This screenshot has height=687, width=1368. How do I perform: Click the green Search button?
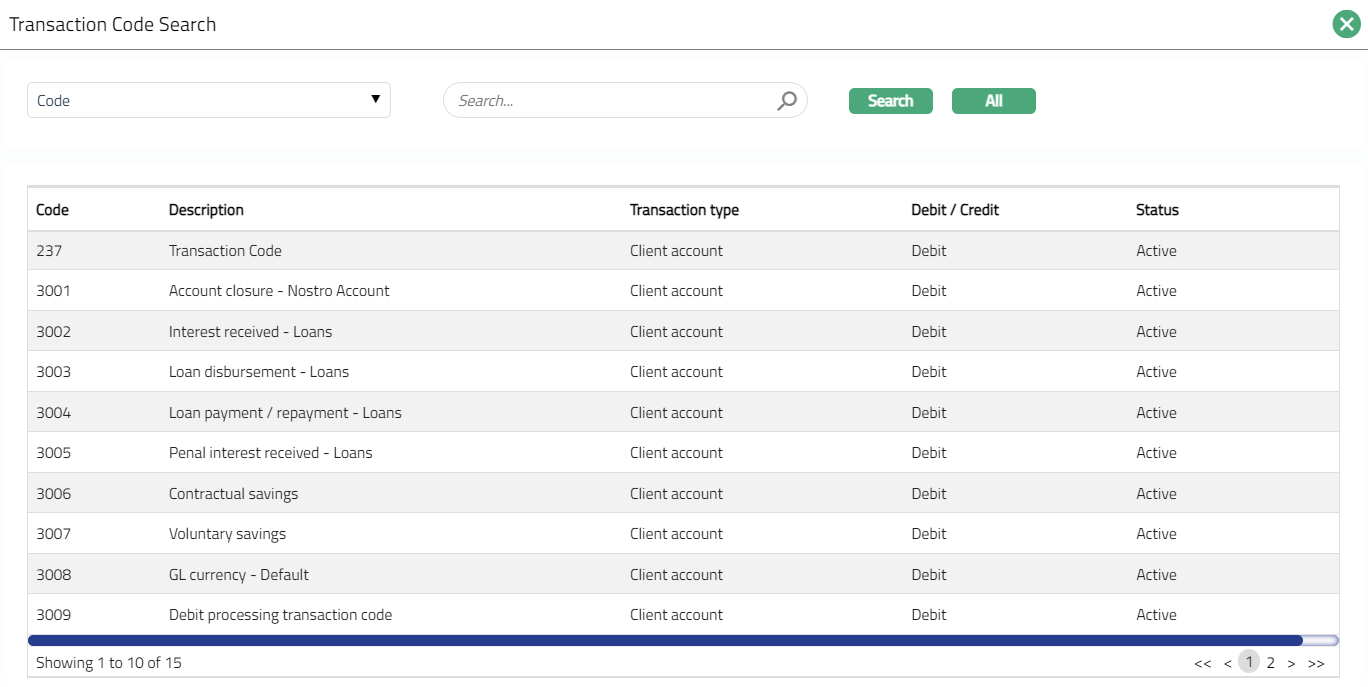(890, 101)
